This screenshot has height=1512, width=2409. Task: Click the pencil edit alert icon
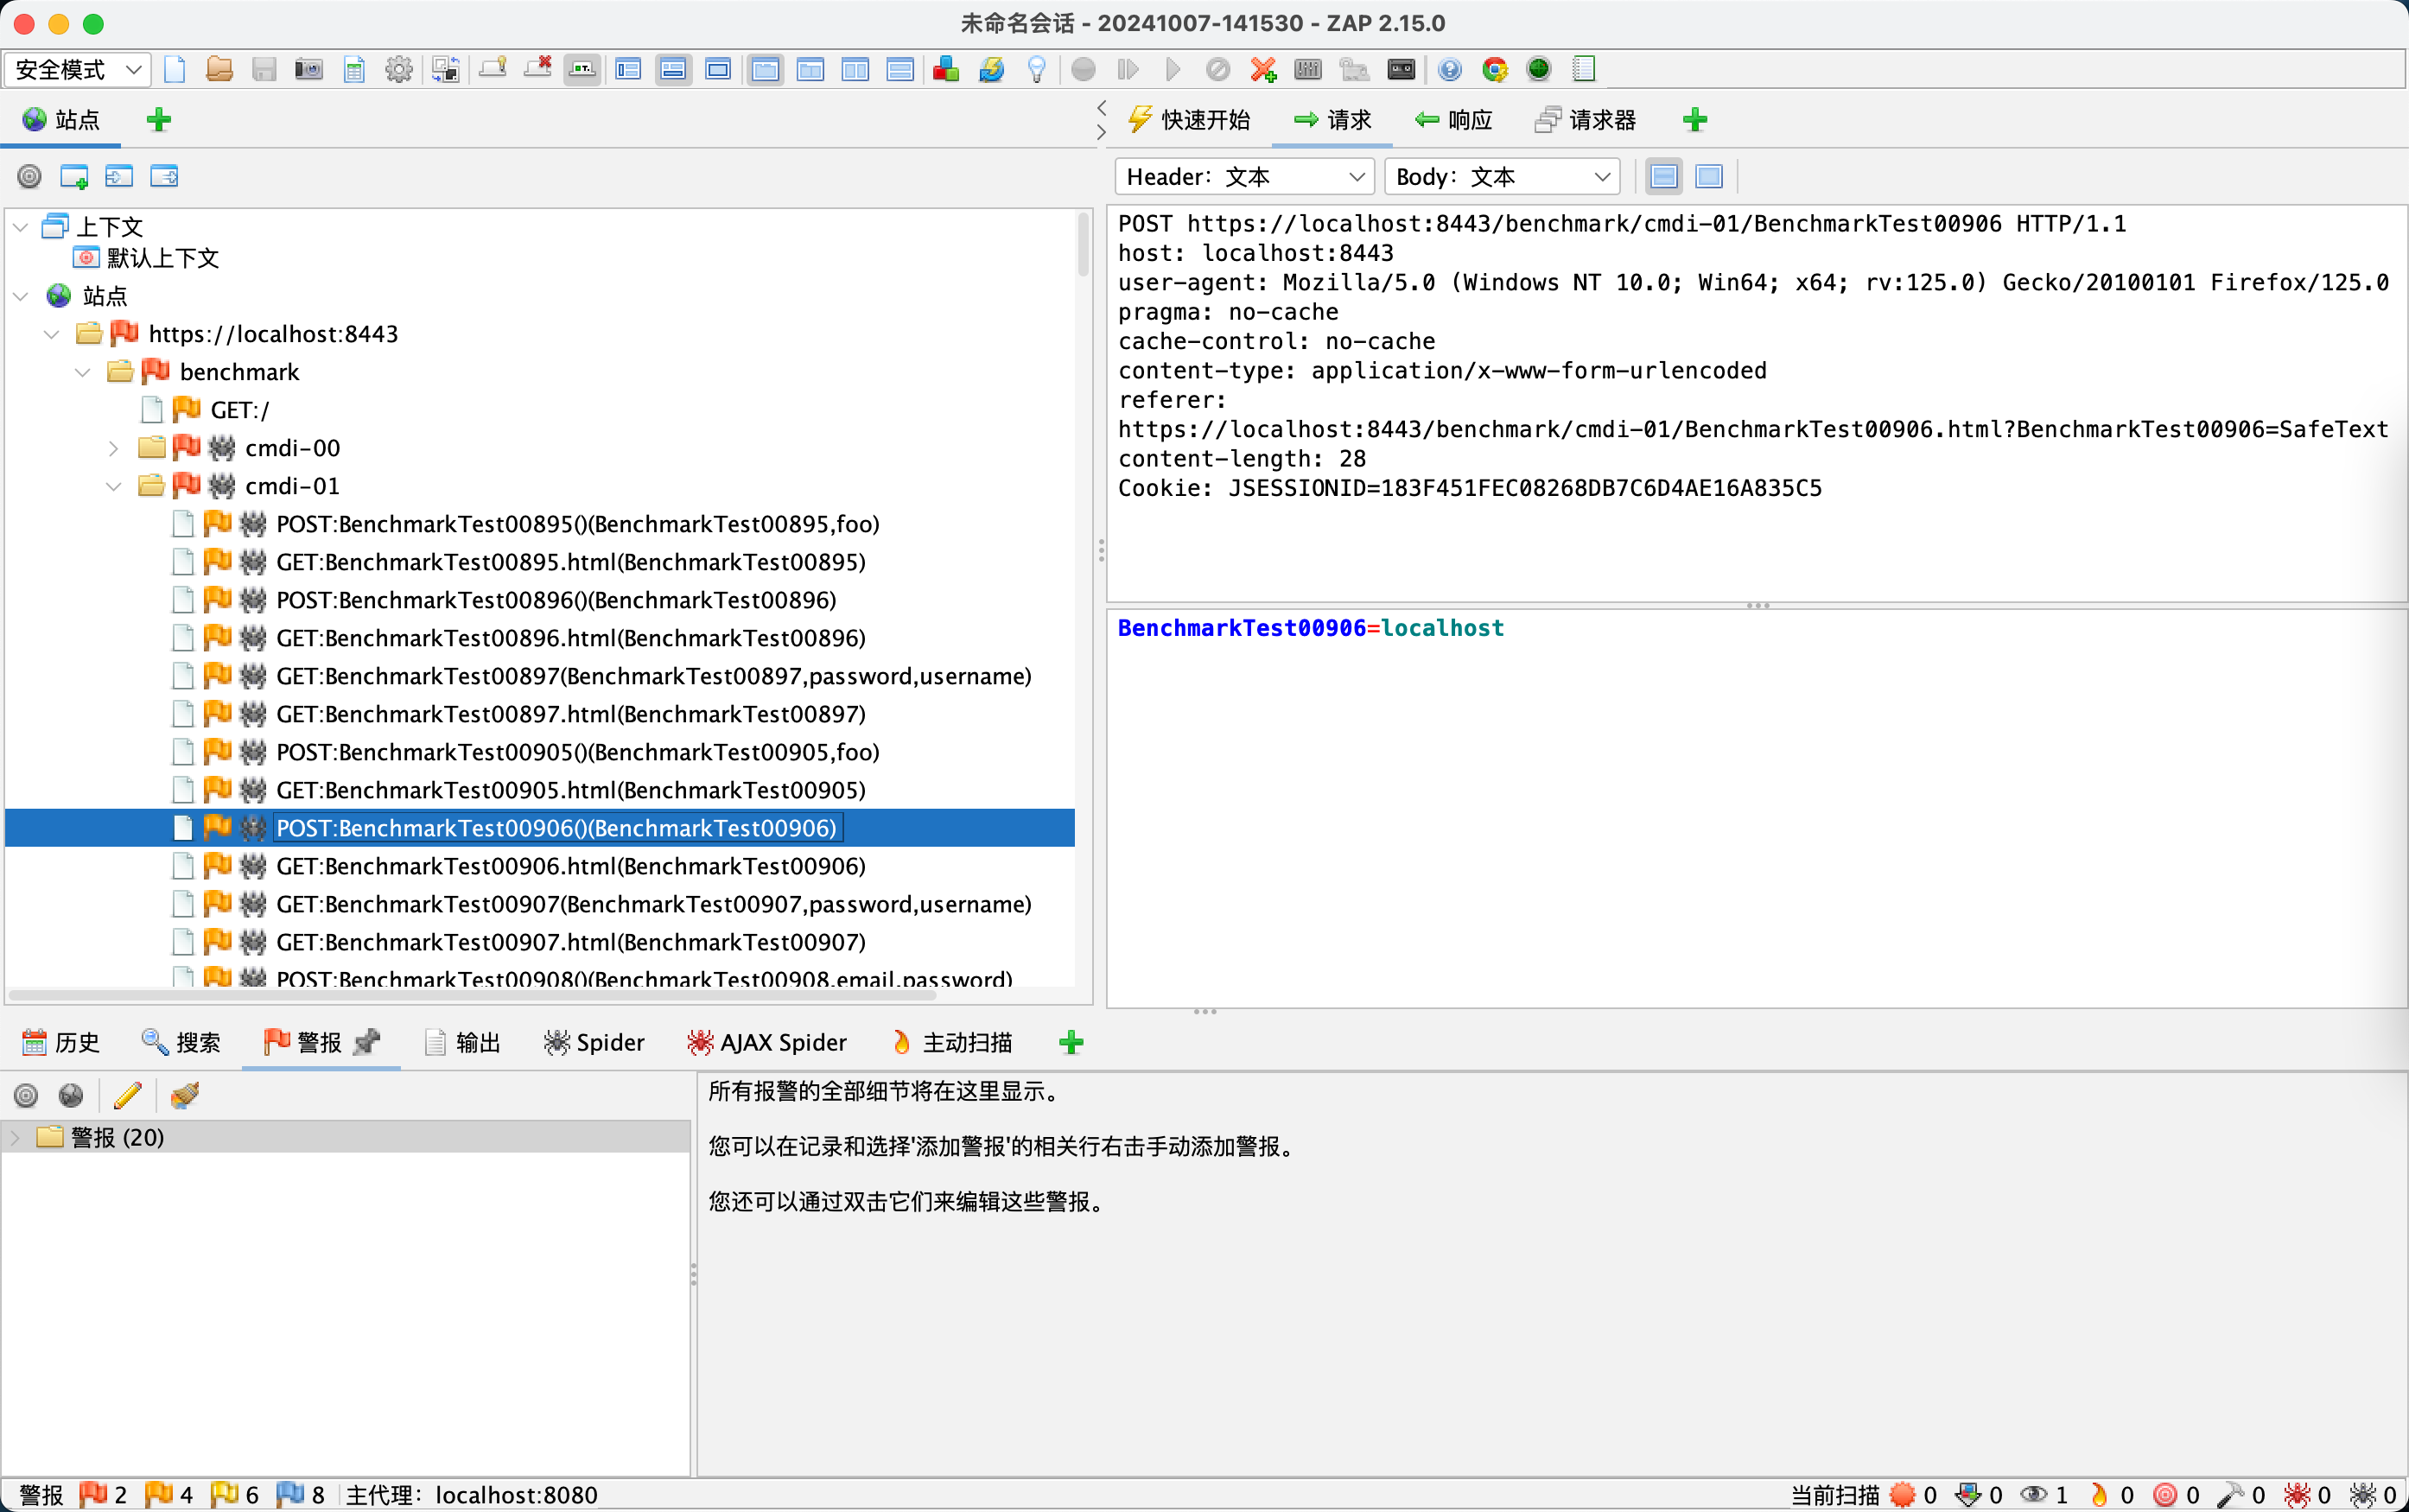coord(128,1095)
